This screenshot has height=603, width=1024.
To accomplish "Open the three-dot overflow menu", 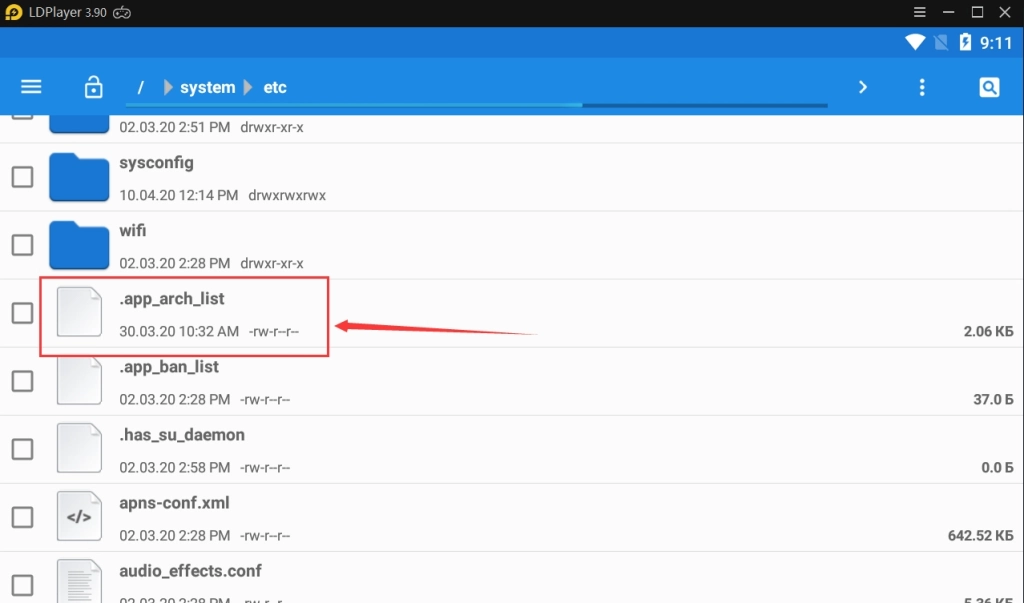I will click(921, 86).
